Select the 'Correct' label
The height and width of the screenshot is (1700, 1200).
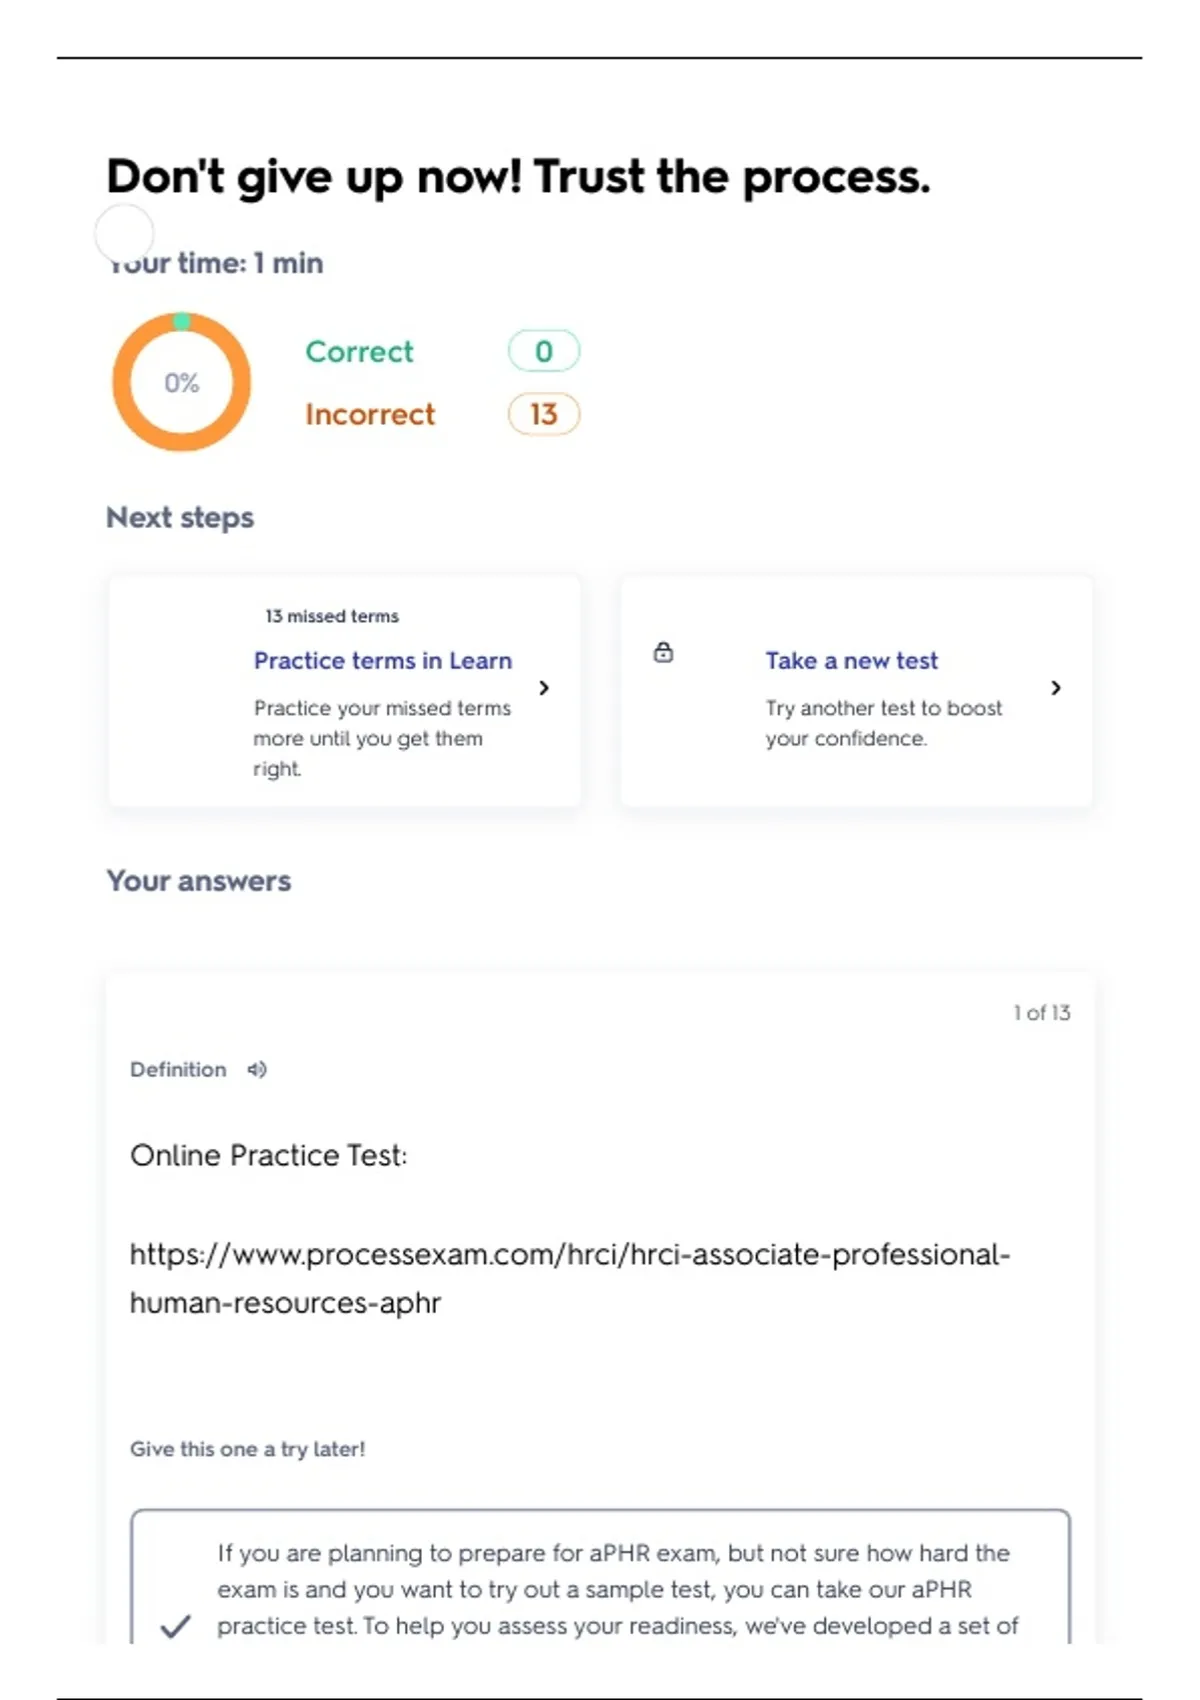pos(359,352)
